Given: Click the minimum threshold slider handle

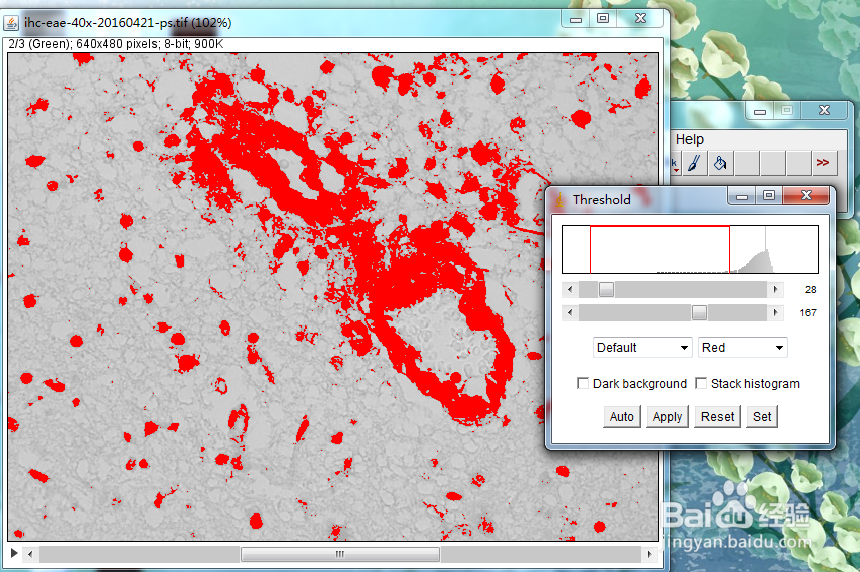Looking at the screenshot, I should 606,289.
